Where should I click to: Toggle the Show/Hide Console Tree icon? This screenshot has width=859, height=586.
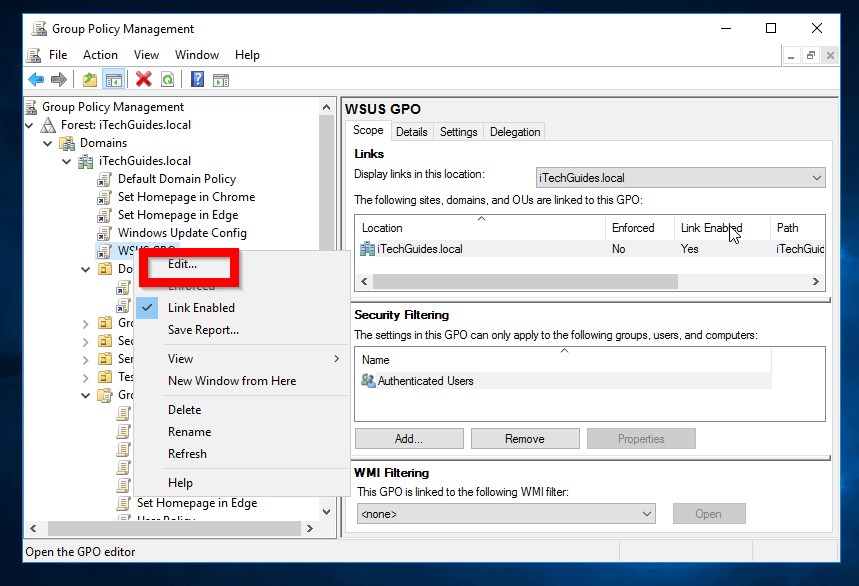[x=114, y=80]
